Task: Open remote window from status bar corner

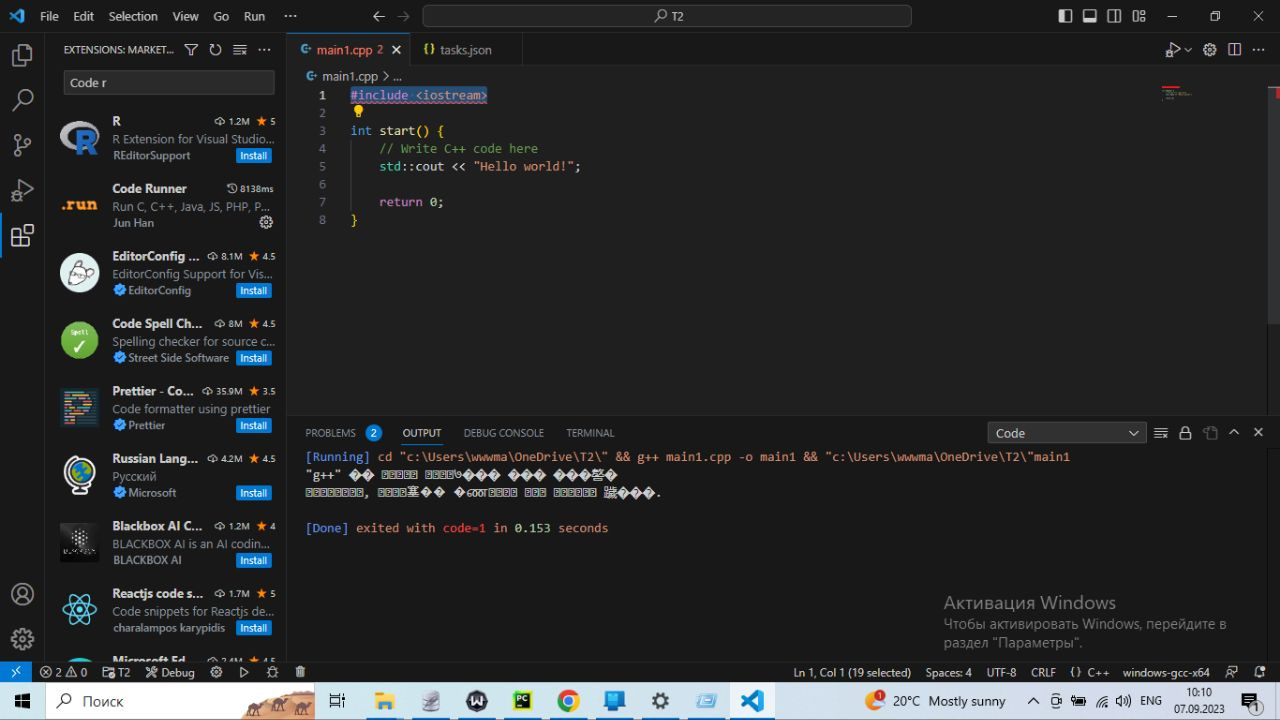Action: pos(15,672)
